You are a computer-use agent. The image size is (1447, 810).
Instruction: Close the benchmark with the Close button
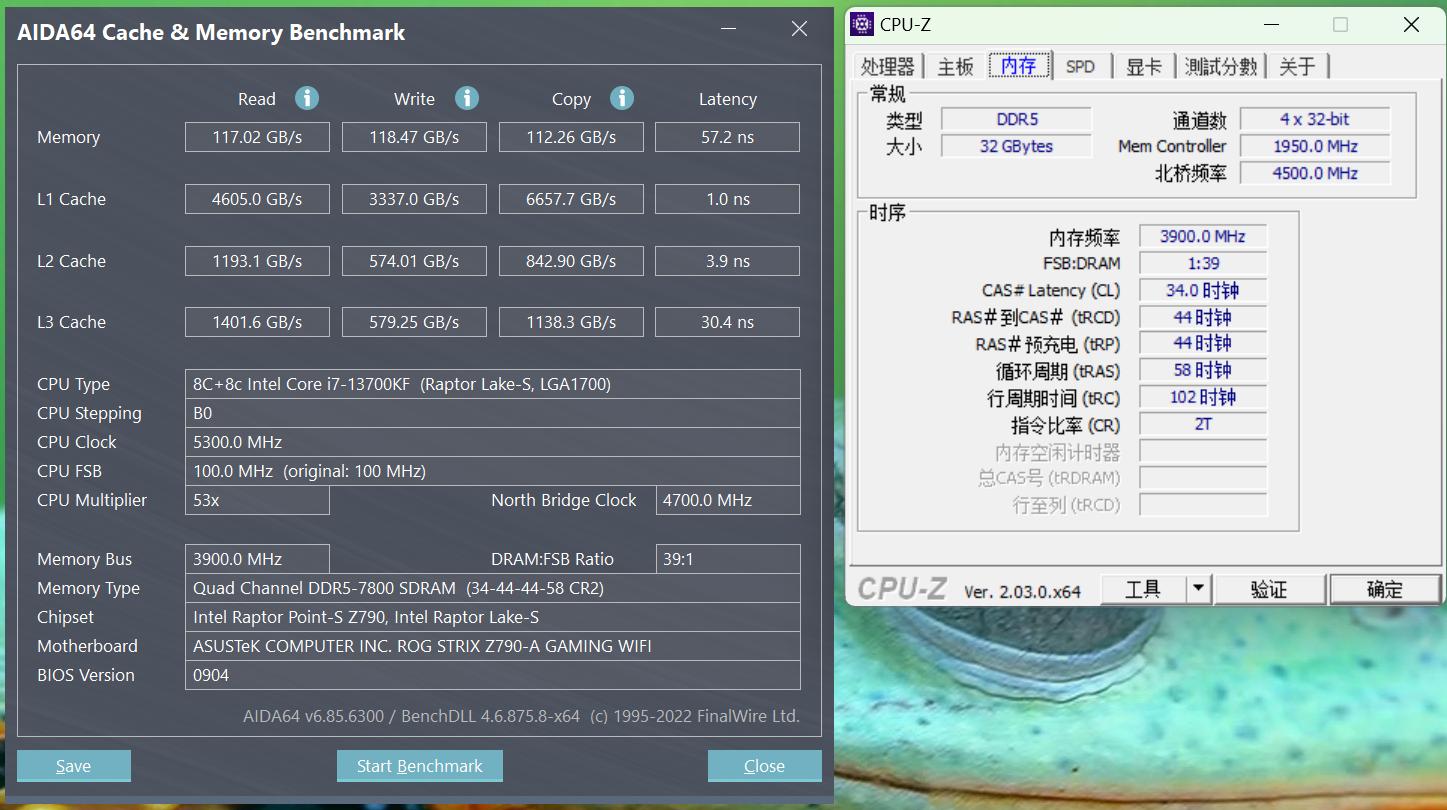tap(764, 765)
